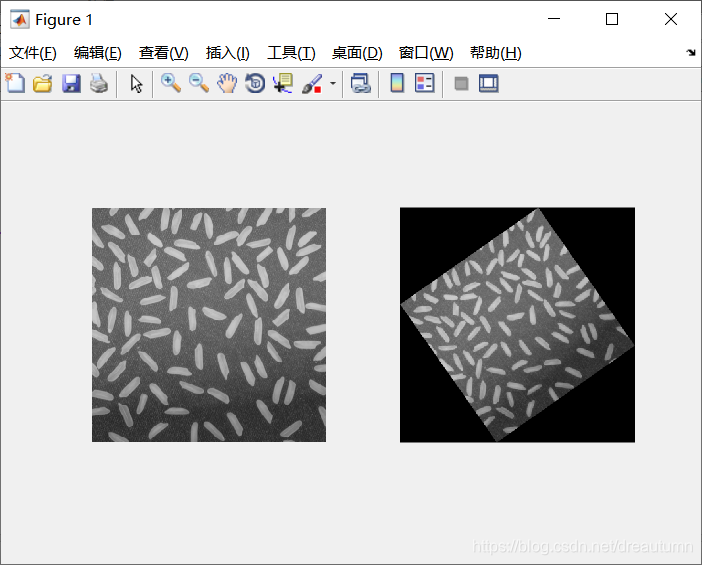This screenshot has width=702, height=565.
Task: Open the 文件(F) menu
Action: (33, 53)
